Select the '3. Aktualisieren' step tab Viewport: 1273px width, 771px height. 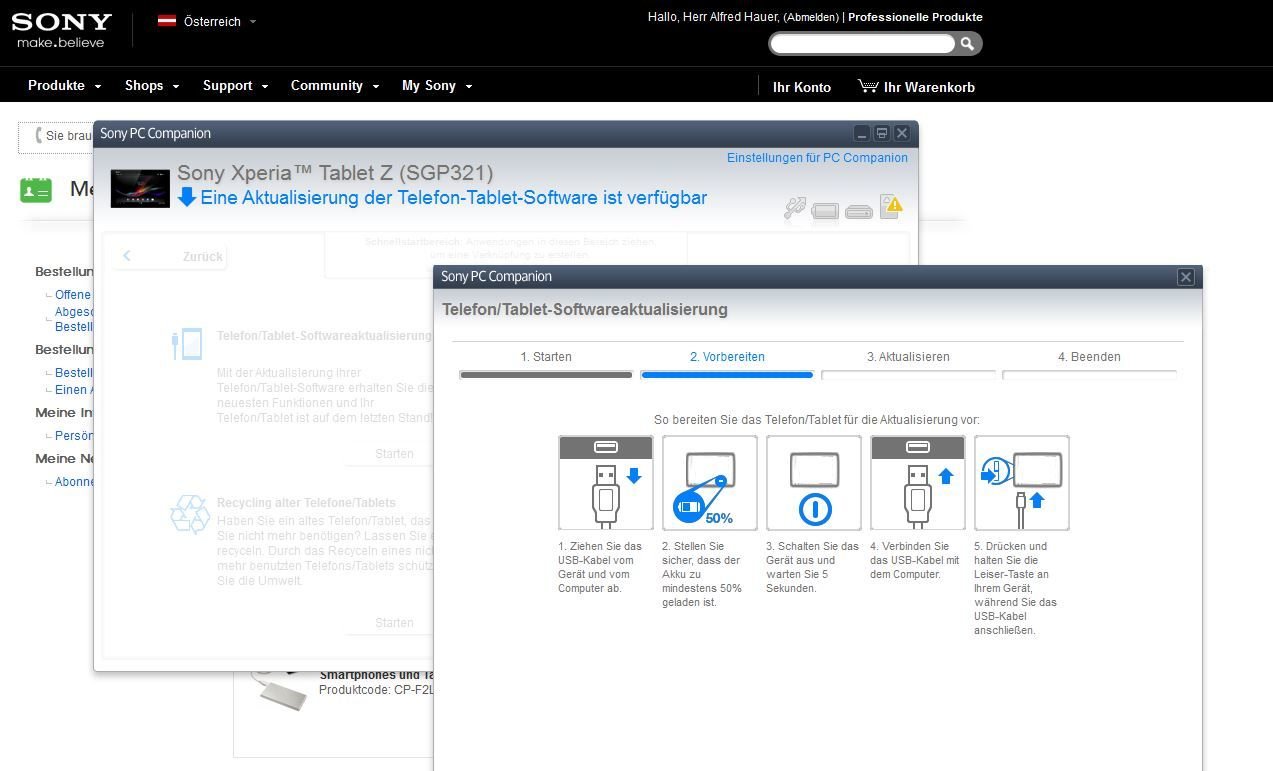pyautogui.click(x=908, y=357)
